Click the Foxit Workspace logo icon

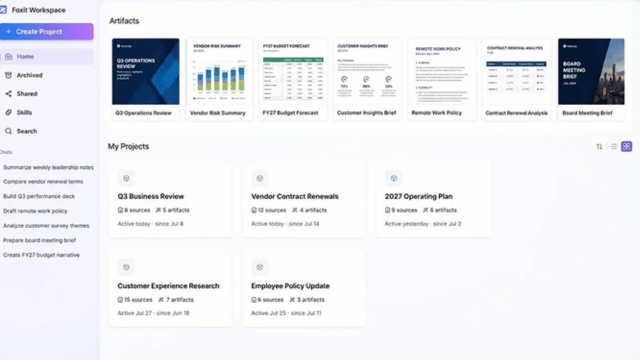(x=3, y=10)
